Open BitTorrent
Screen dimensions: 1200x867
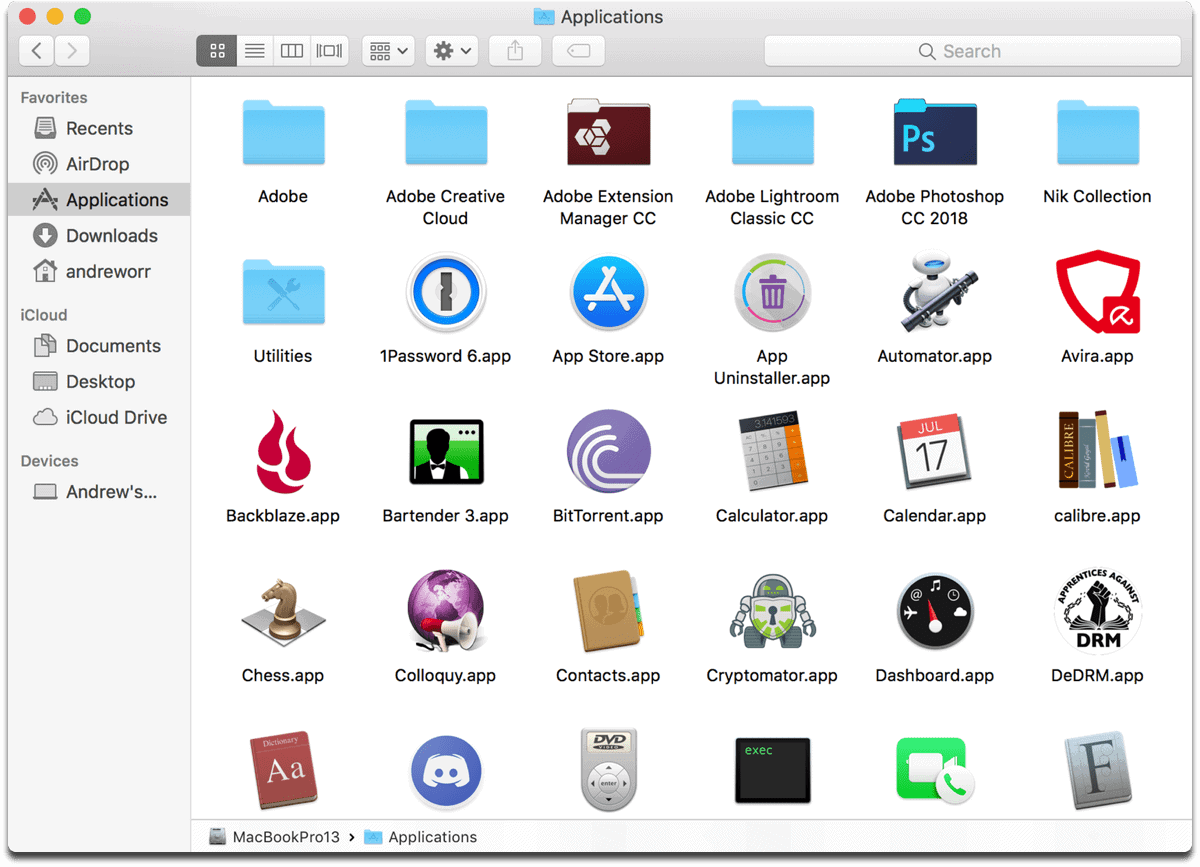tap(608, 451)
